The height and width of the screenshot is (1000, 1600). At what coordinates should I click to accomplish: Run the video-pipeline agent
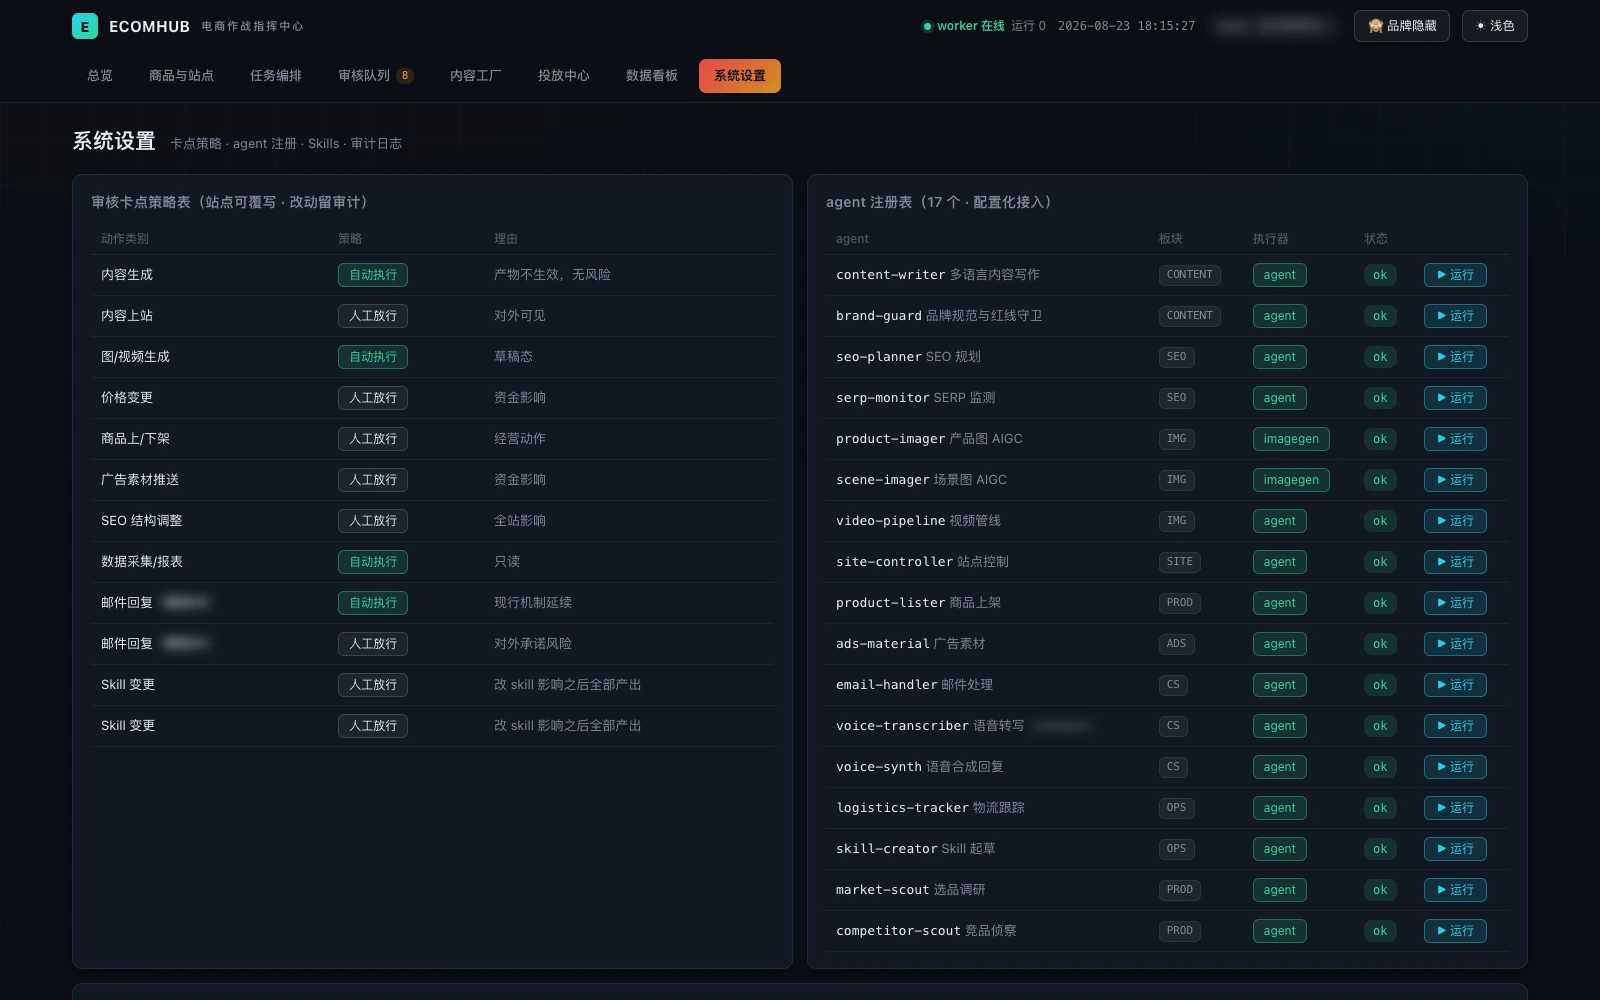tap(1455, 521)
